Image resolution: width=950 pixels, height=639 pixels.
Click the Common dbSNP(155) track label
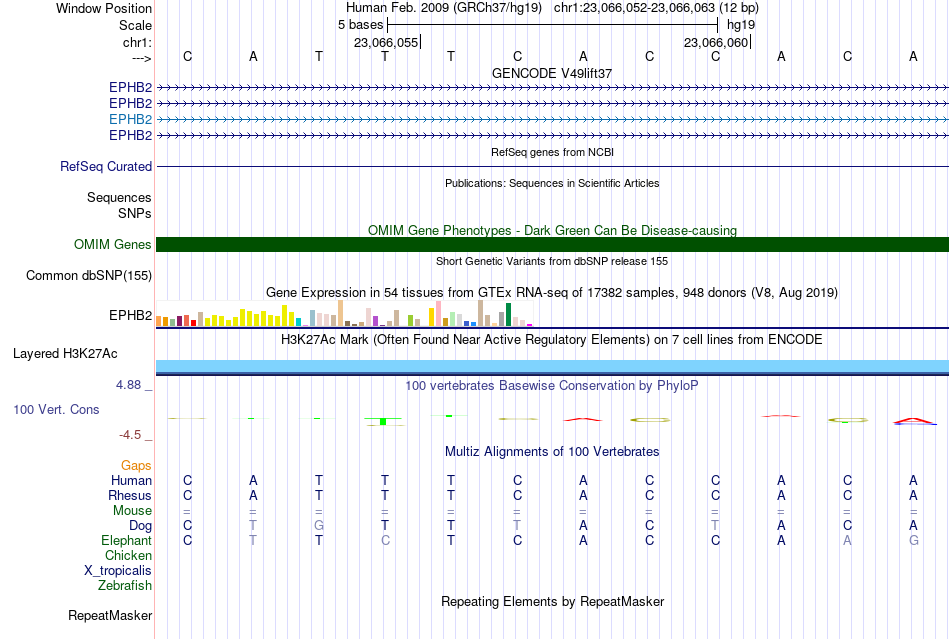89,276
